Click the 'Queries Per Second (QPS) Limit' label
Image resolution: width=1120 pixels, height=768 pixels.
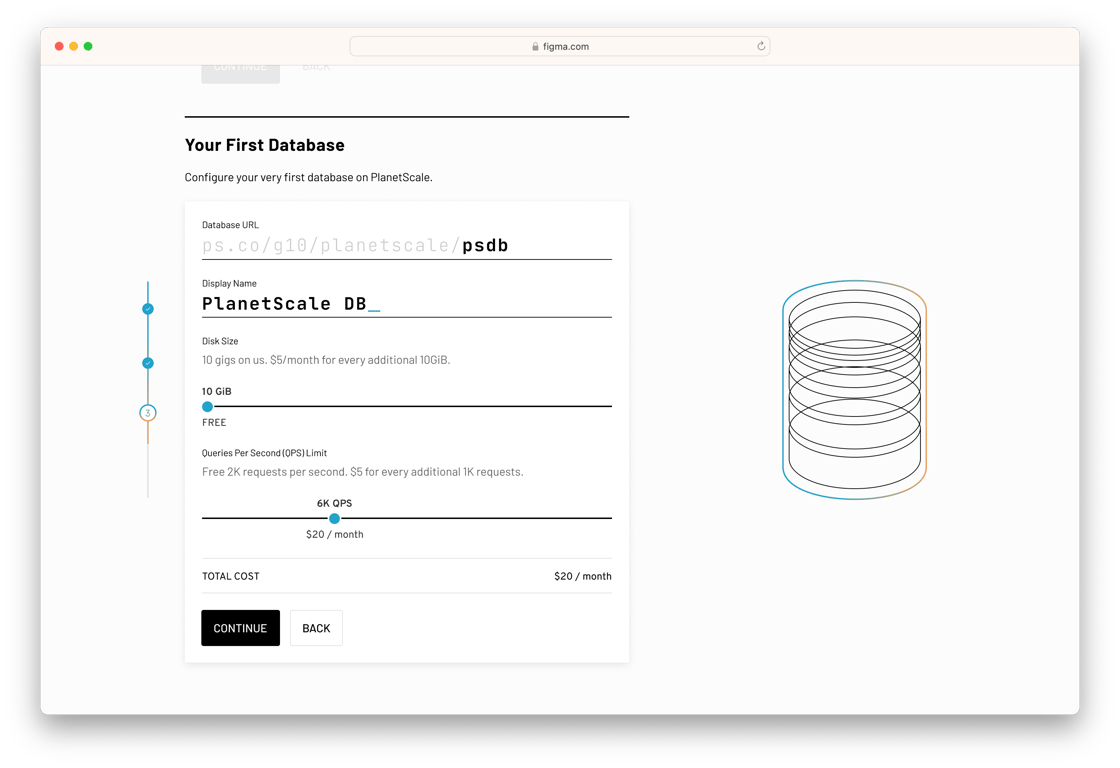click(264, 453)
